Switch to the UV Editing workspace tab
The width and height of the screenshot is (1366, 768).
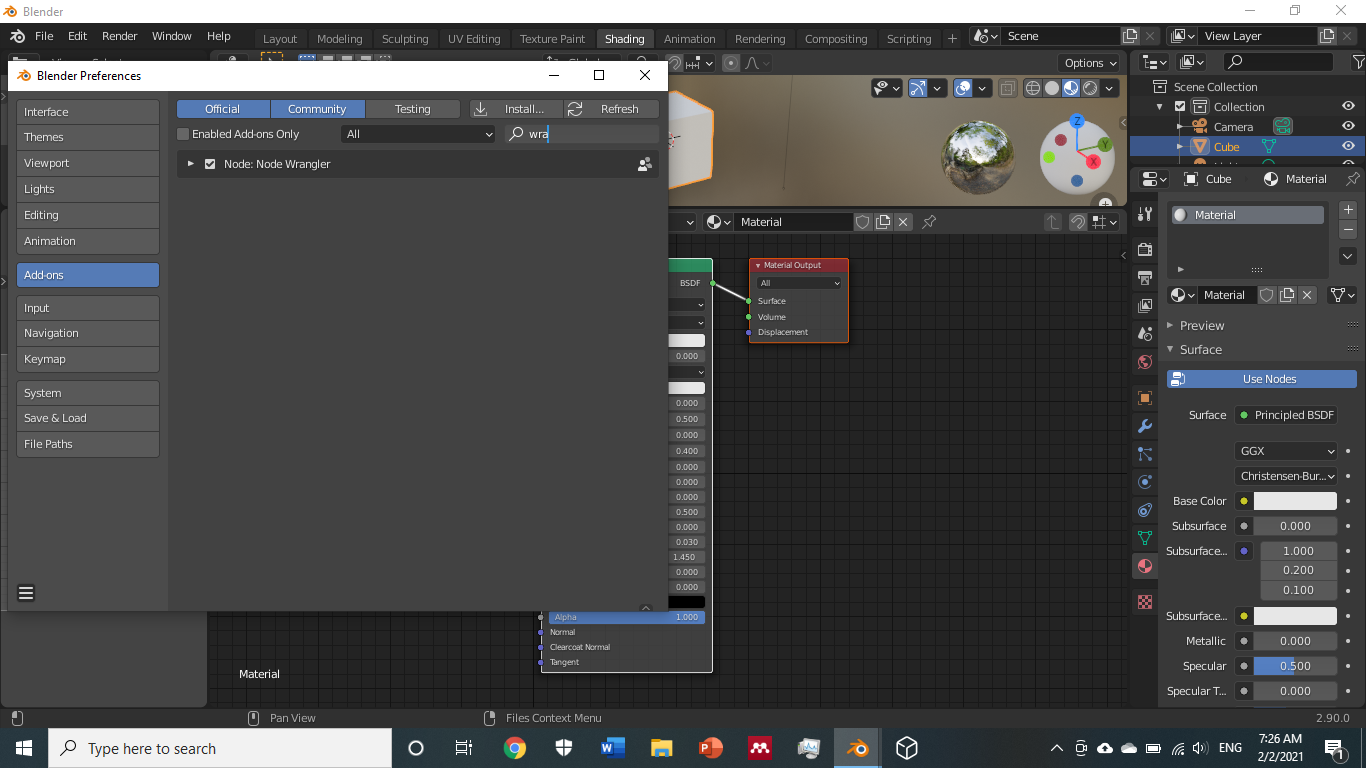coord(474,39)
